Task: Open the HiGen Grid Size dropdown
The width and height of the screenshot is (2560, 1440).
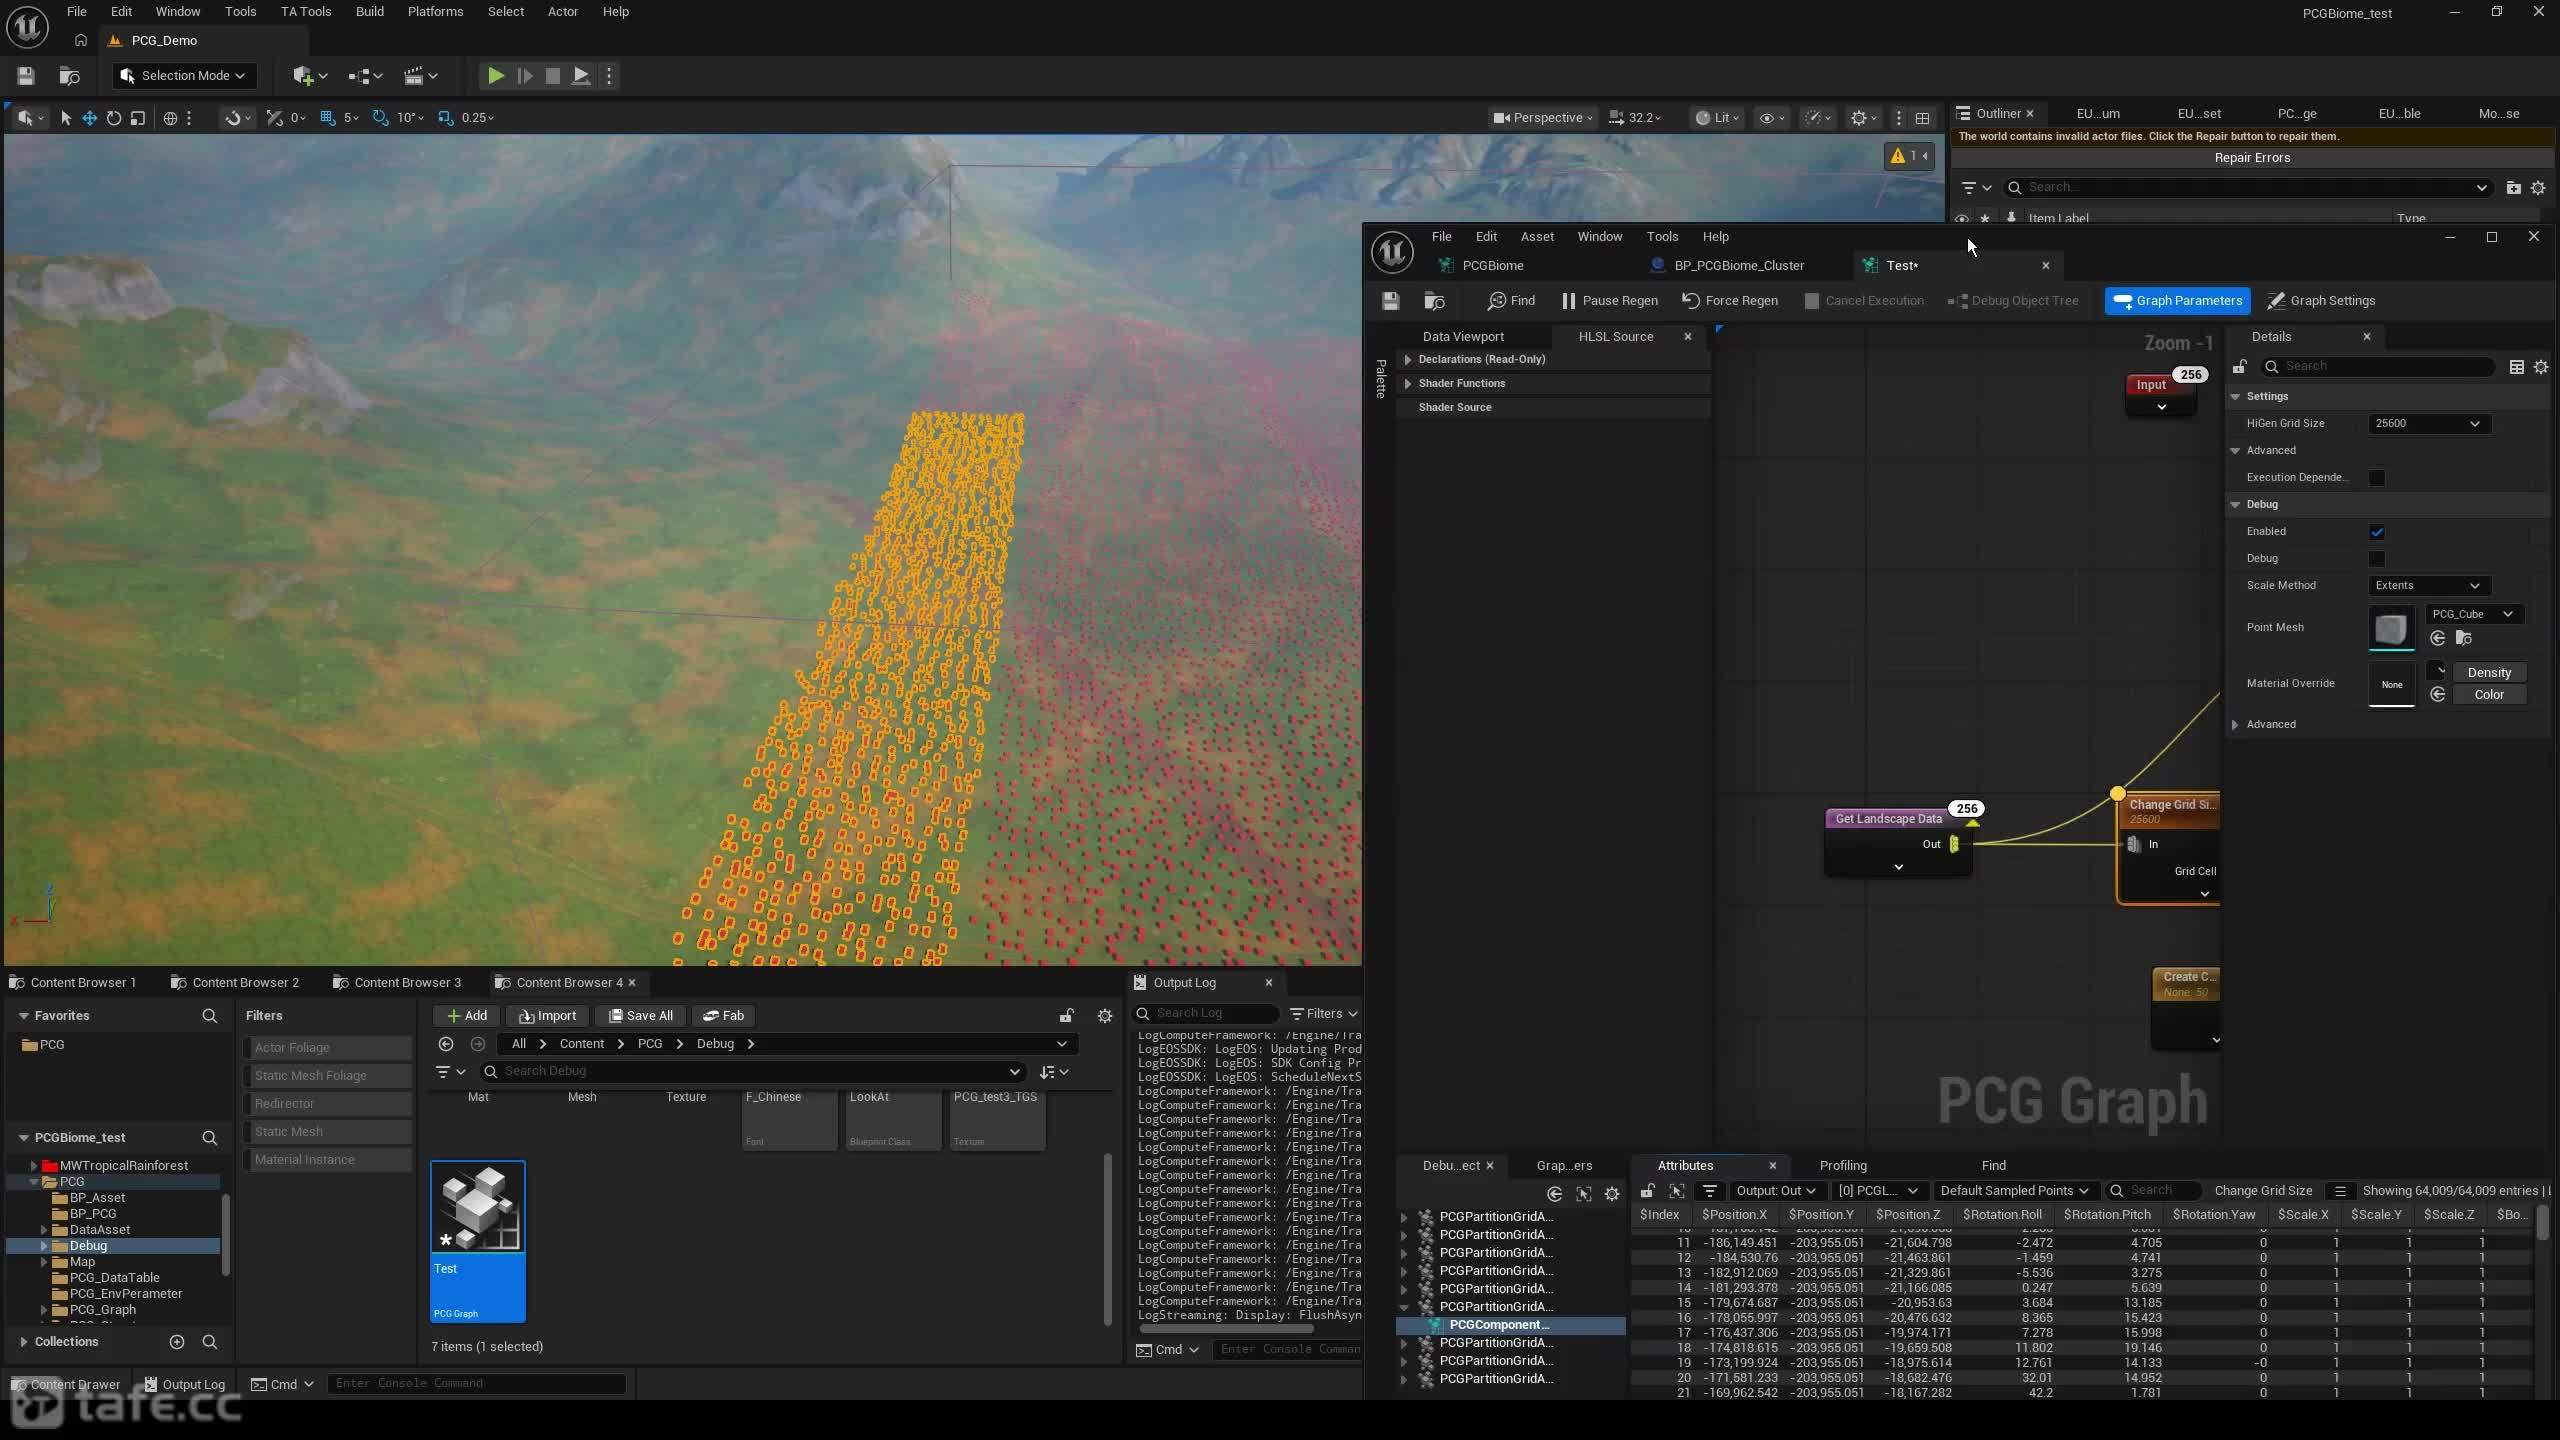Action: 2427,424
